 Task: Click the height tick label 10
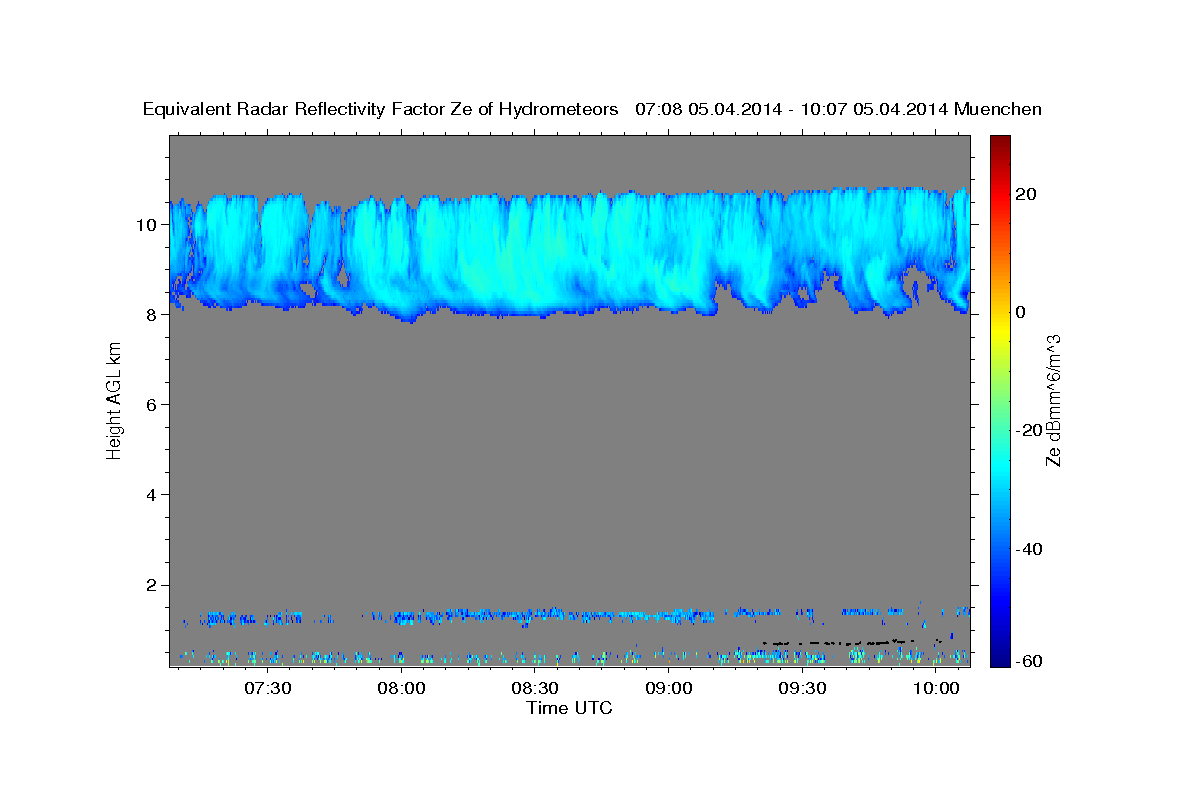tap(147, 224)
